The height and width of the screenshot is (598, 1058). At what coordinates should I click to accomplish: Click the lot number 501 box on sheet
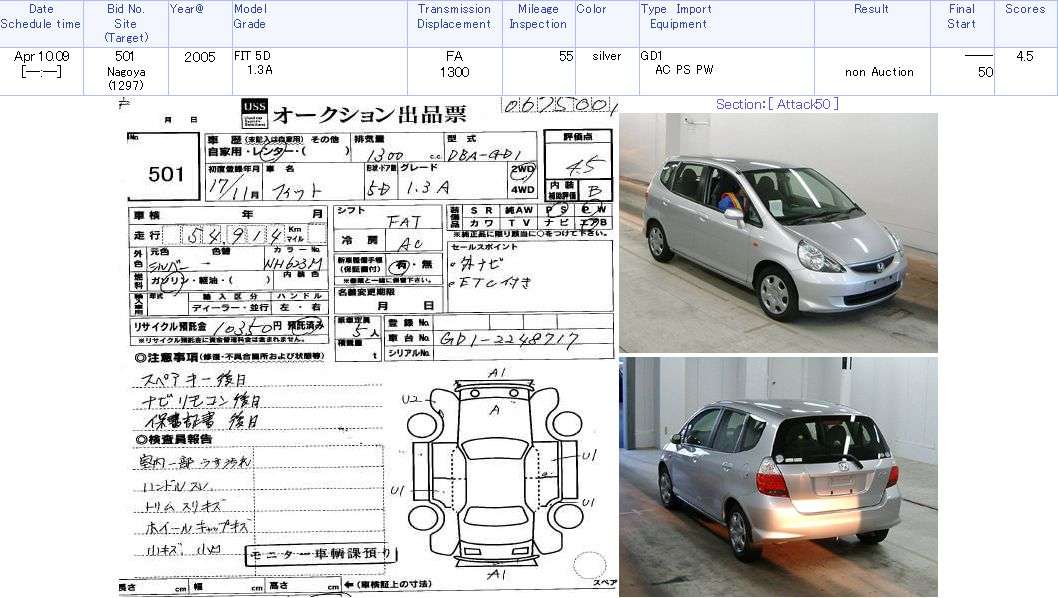click(163, 166)
